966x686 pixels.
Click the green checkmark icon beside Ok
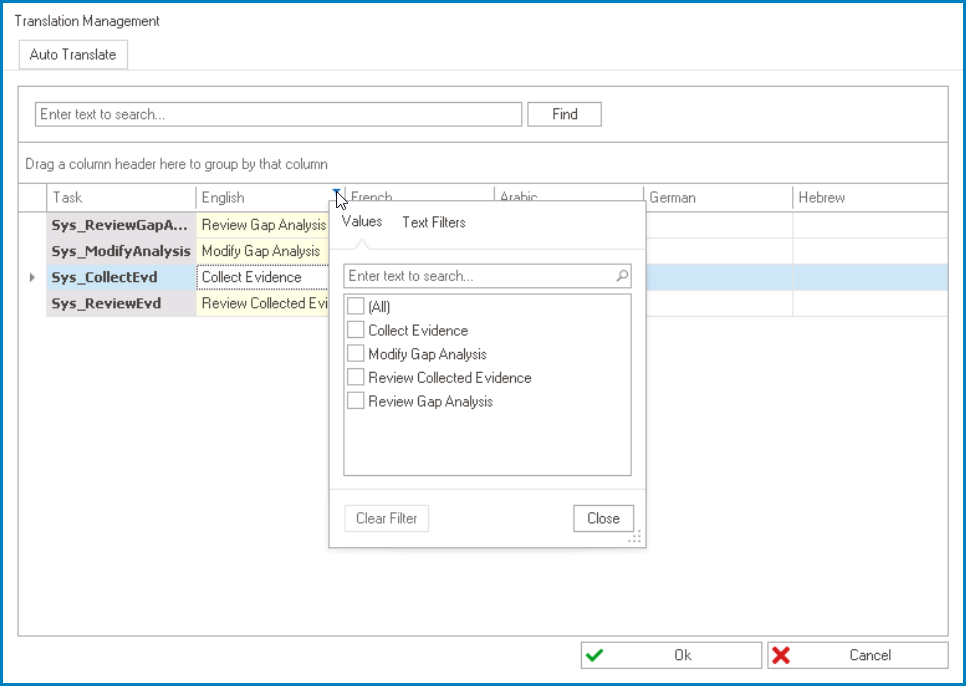pos(596,655)
